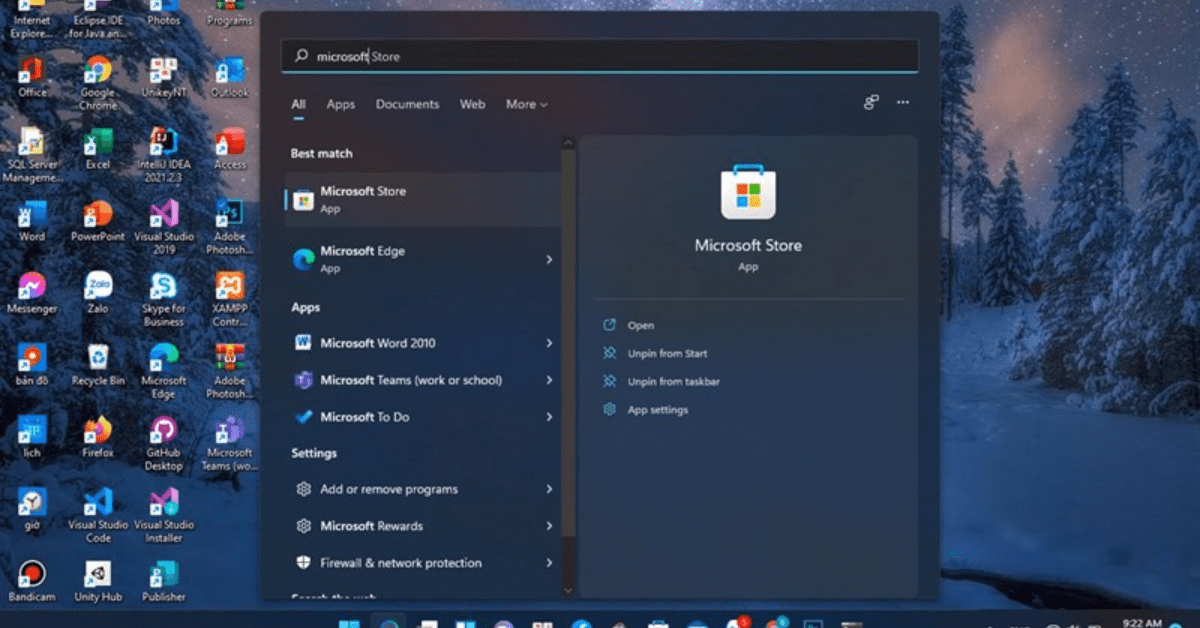Expand the arrow beside Firewall & network protection

(x=549, y=563)
